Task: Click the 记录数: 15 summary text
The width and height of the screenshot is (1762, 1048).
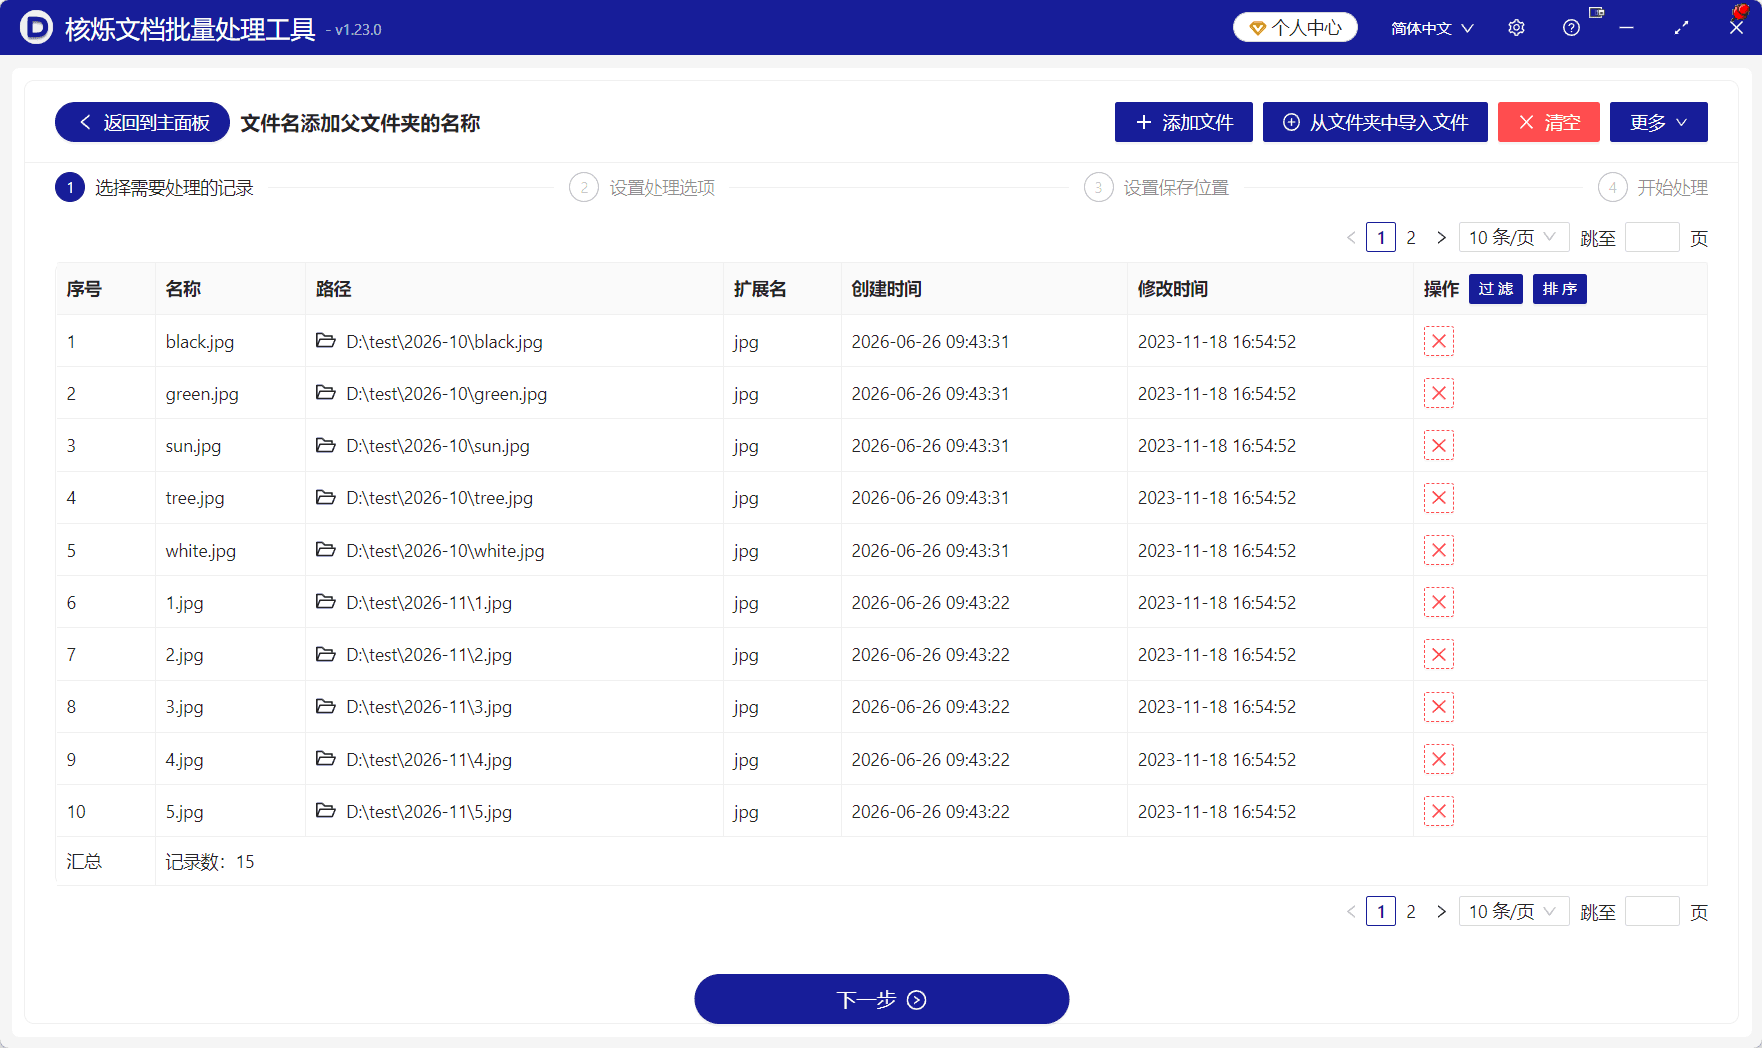Action: (x=210, y=861)
